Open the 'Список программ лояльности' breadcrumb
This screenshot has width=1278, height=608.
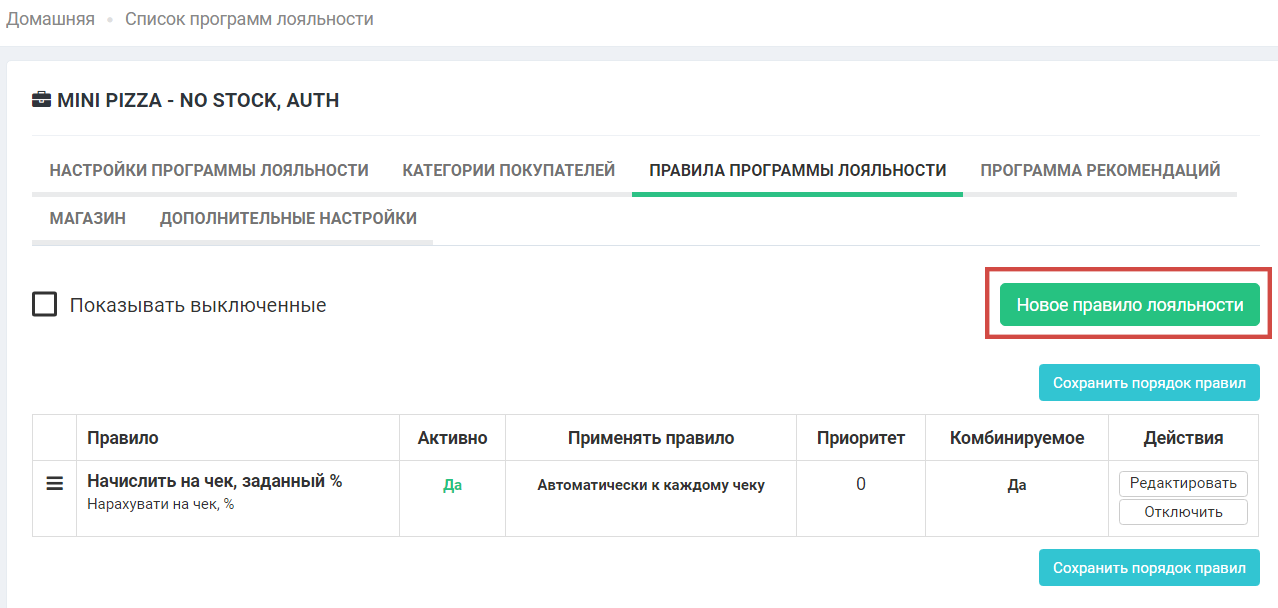tap(249, 19)
